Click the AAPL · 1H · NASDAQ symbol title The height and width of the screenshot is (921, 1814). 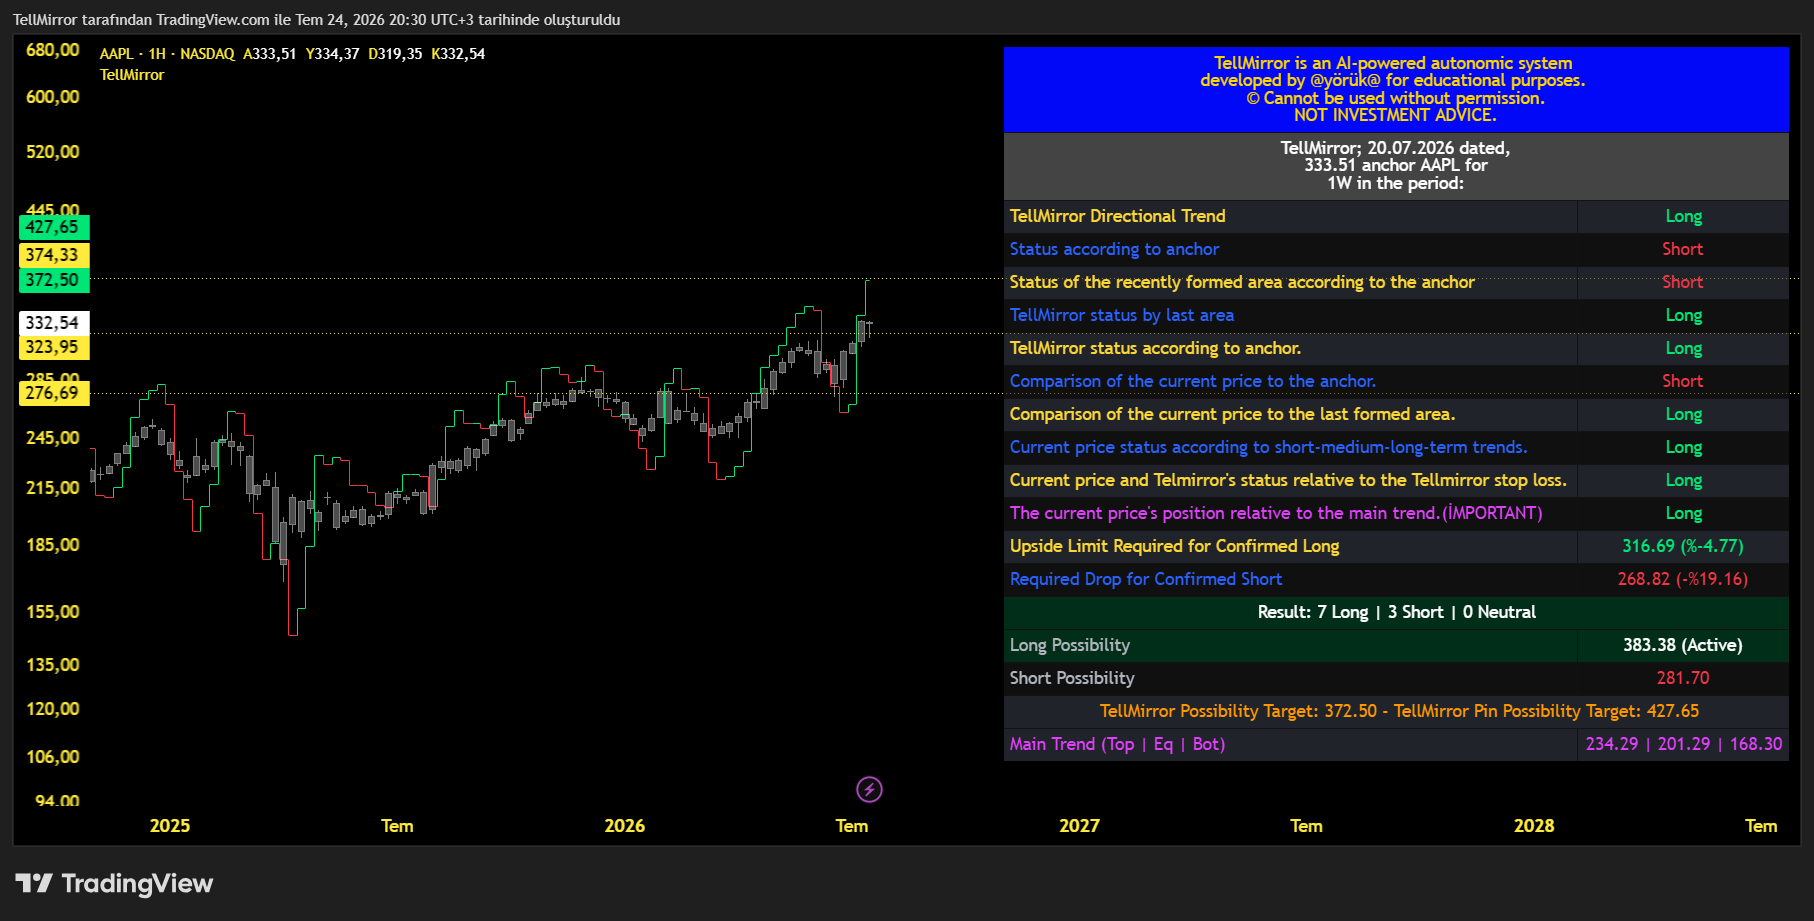point(167,54)
